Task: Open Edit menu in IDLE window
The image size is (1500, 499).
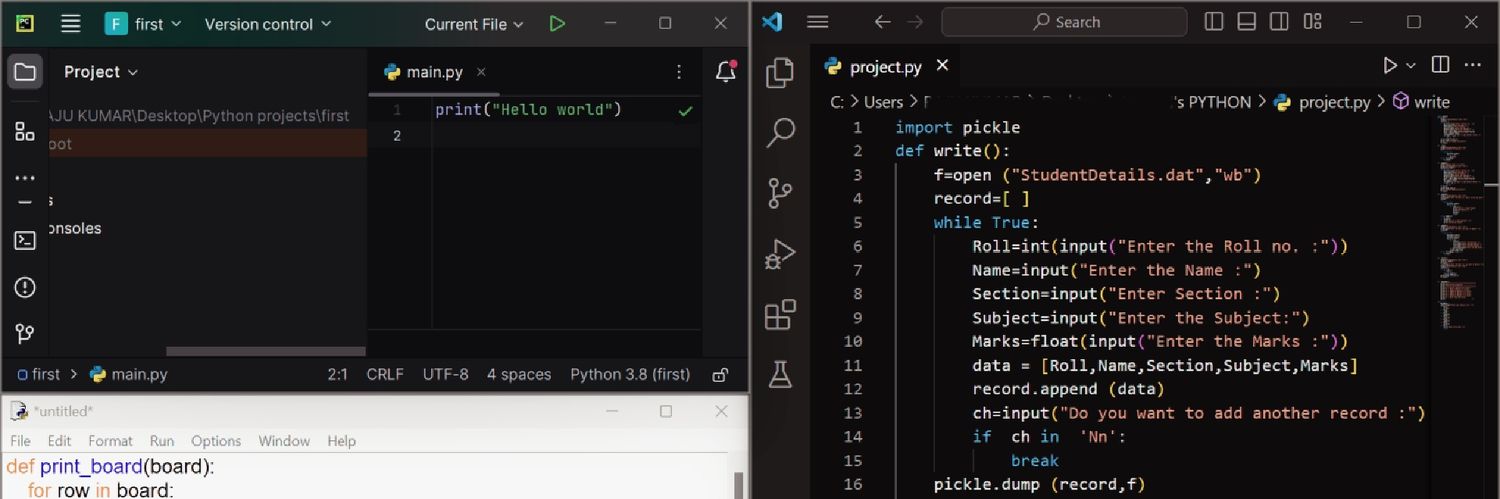Action: (59, 441)
